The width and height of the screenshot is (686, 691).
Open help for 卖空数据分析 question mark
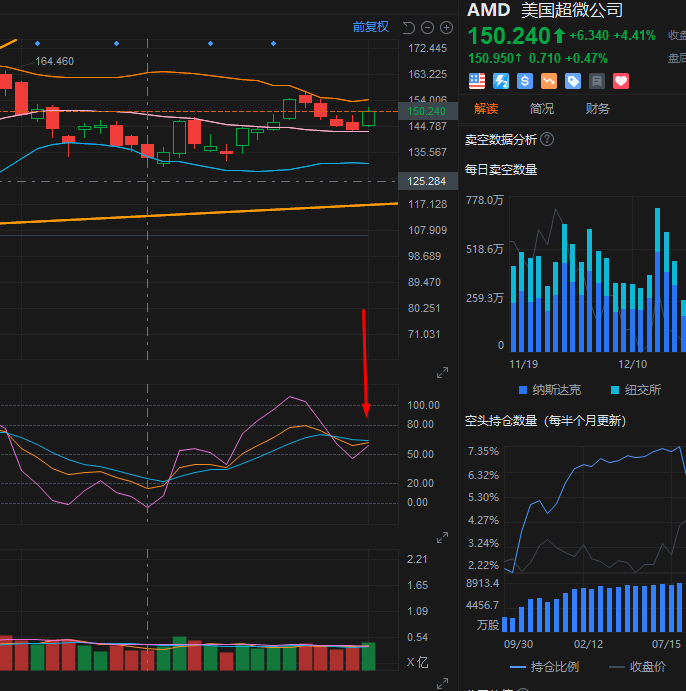click(547, 140)
